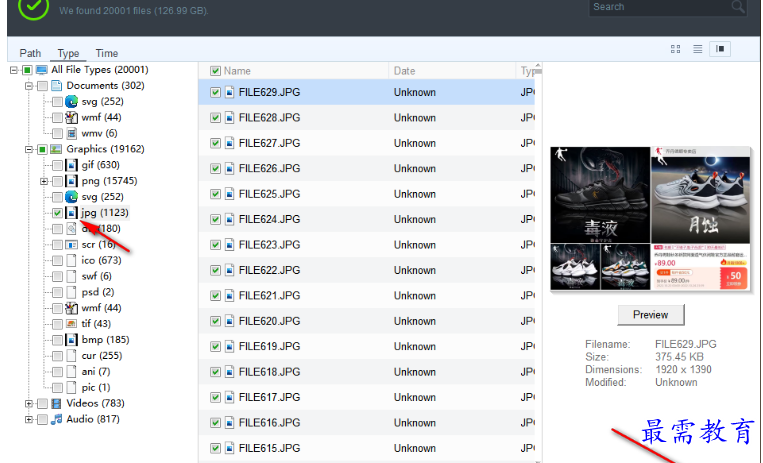Click the Documents folder icon

coord(56,86)
